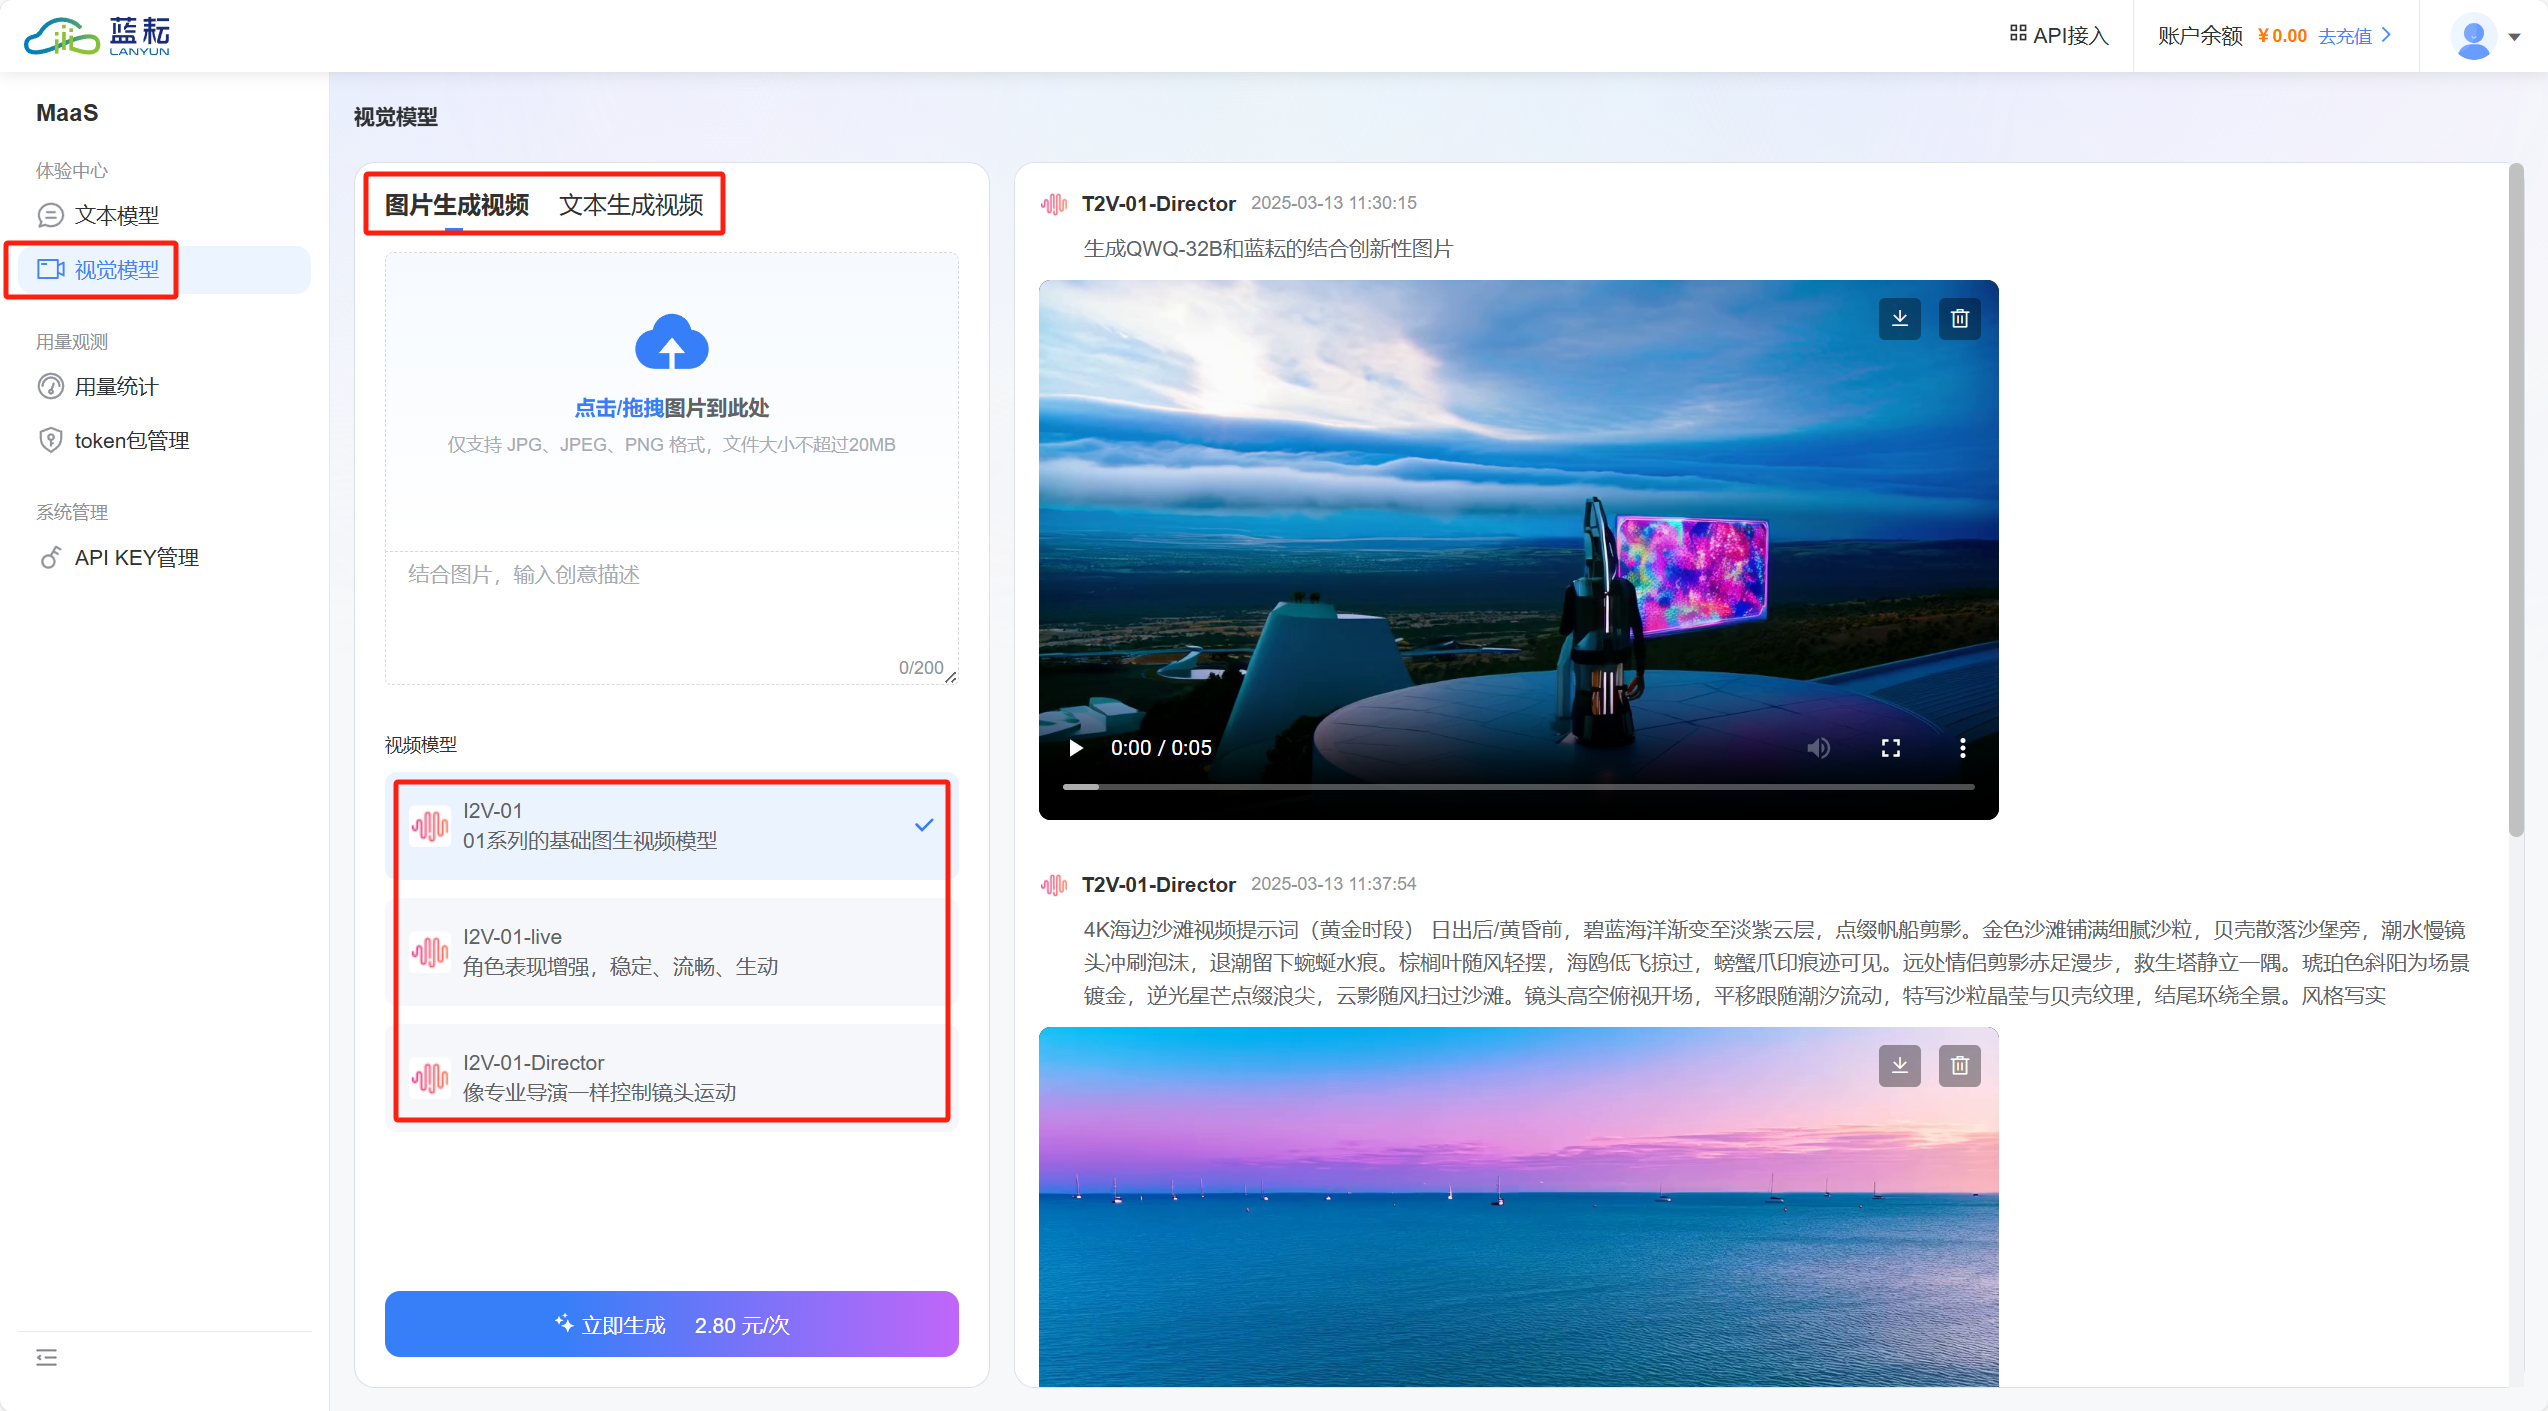Open the API接入 link
The image size is (2548, 1411).
[x=2059, y=36]
